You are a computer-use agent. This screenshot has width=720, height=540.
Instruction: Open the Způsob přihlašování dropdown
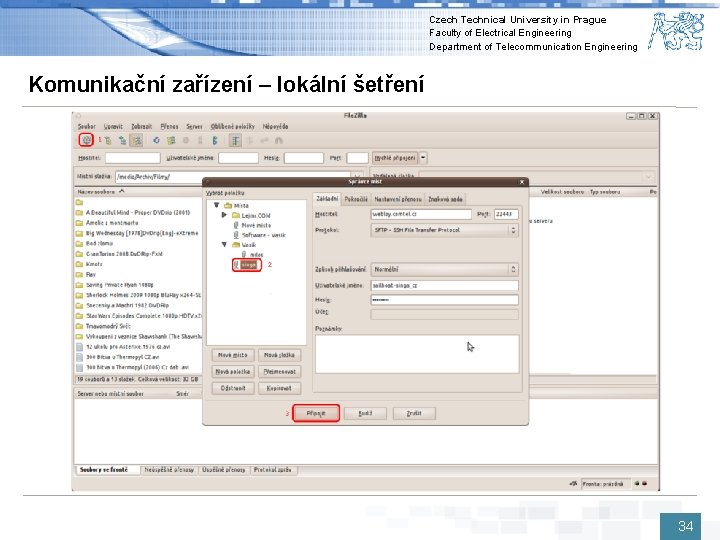(444, 269)
